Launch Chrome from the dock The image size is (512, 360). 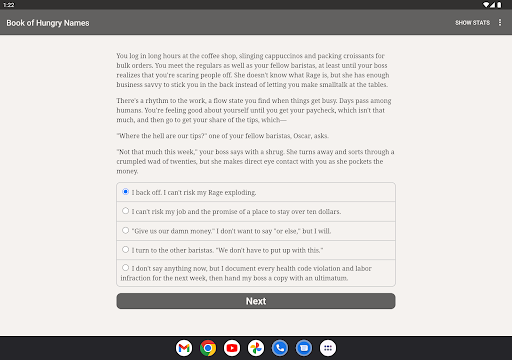click(x=208, y=348)
